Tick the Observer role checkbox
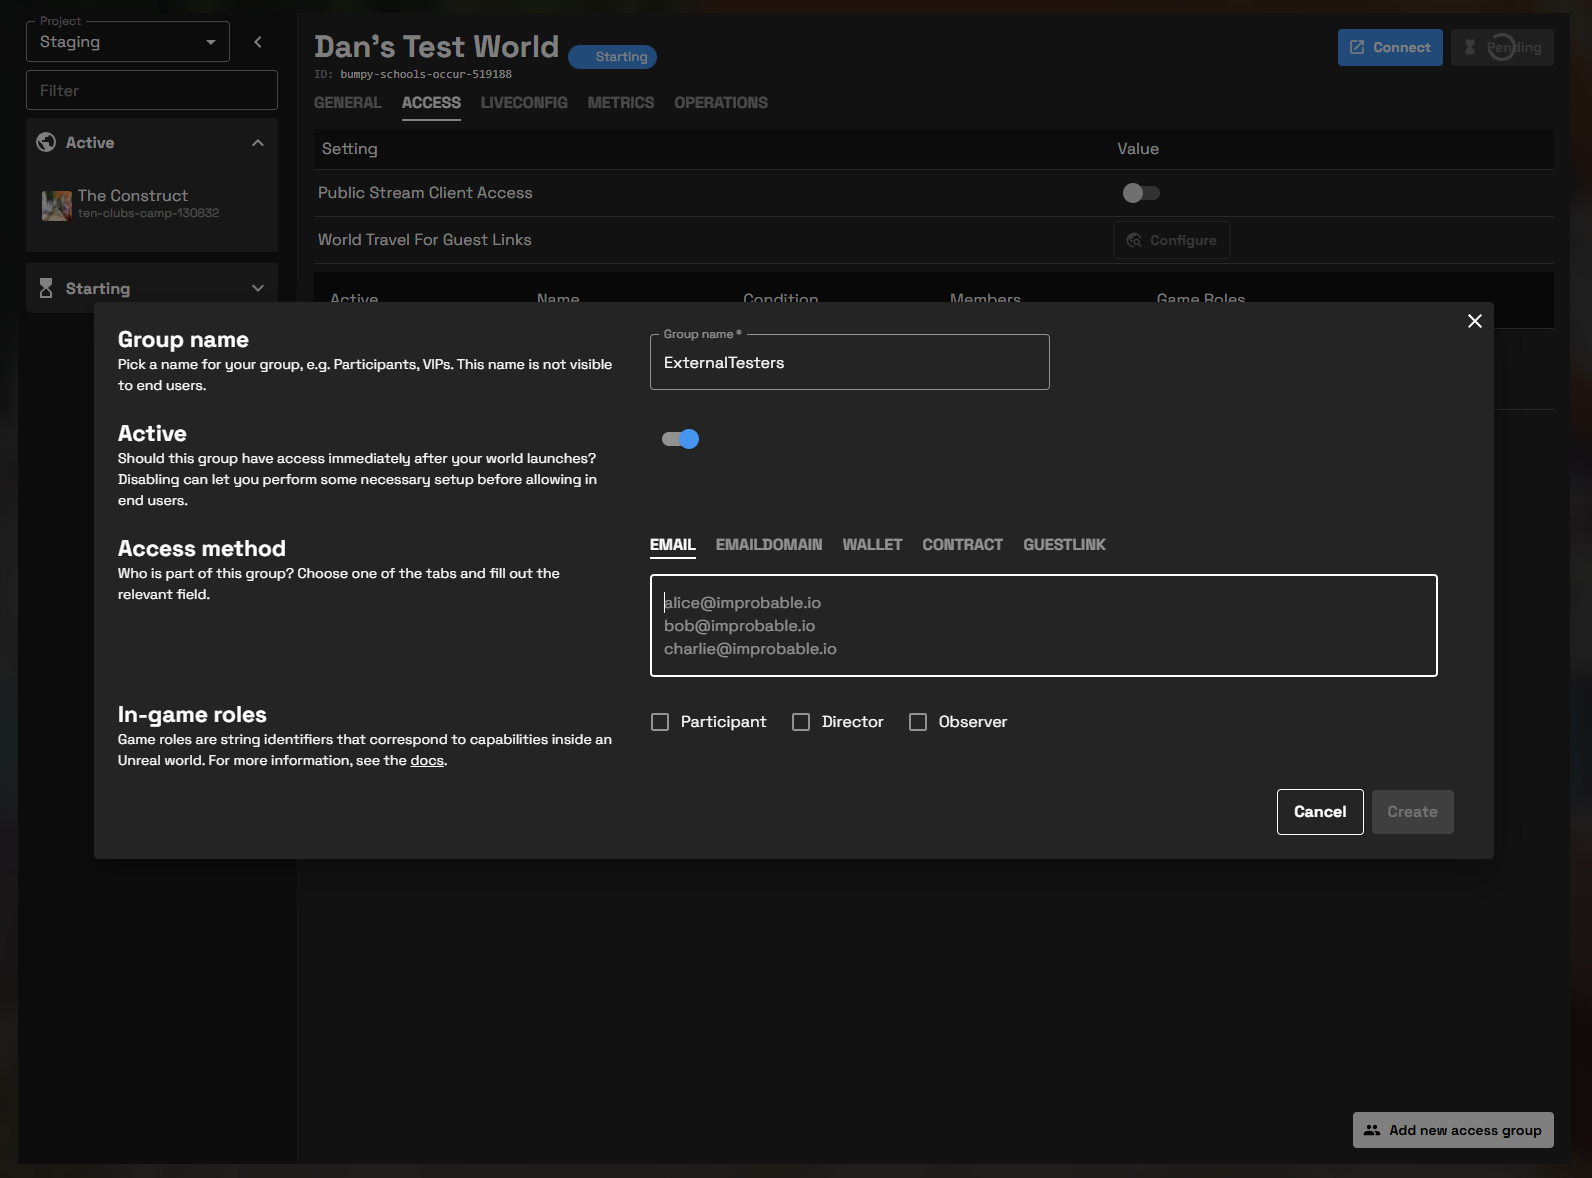 pos(918,722)
